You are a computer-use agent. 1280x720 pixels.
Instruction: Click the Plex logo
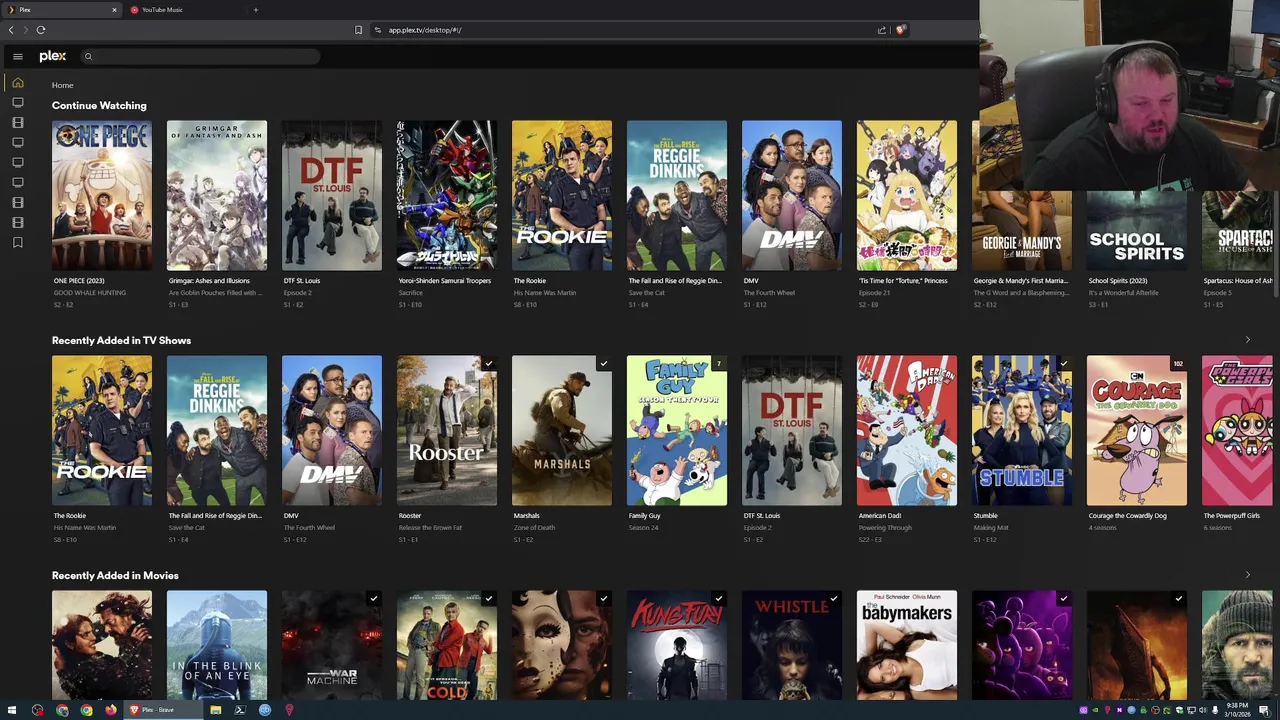(x=53, y=57)
